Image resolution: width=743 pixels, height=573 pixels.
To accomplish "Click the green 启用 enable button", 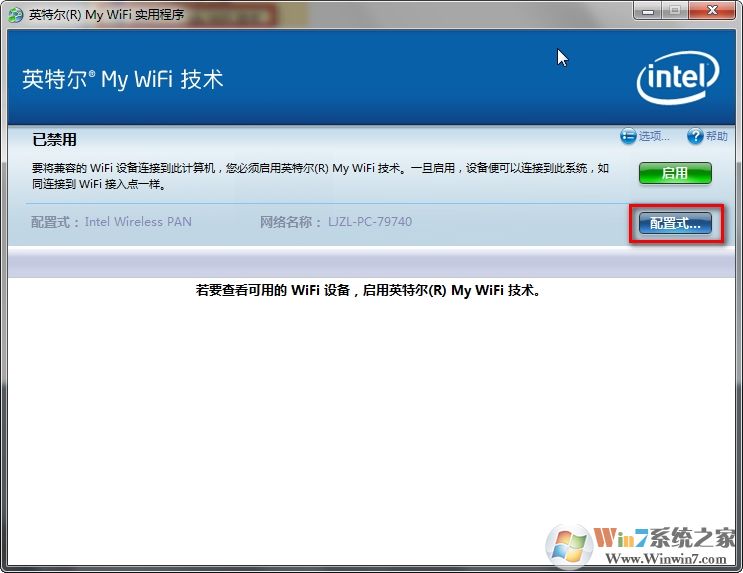I will (675, 173).
